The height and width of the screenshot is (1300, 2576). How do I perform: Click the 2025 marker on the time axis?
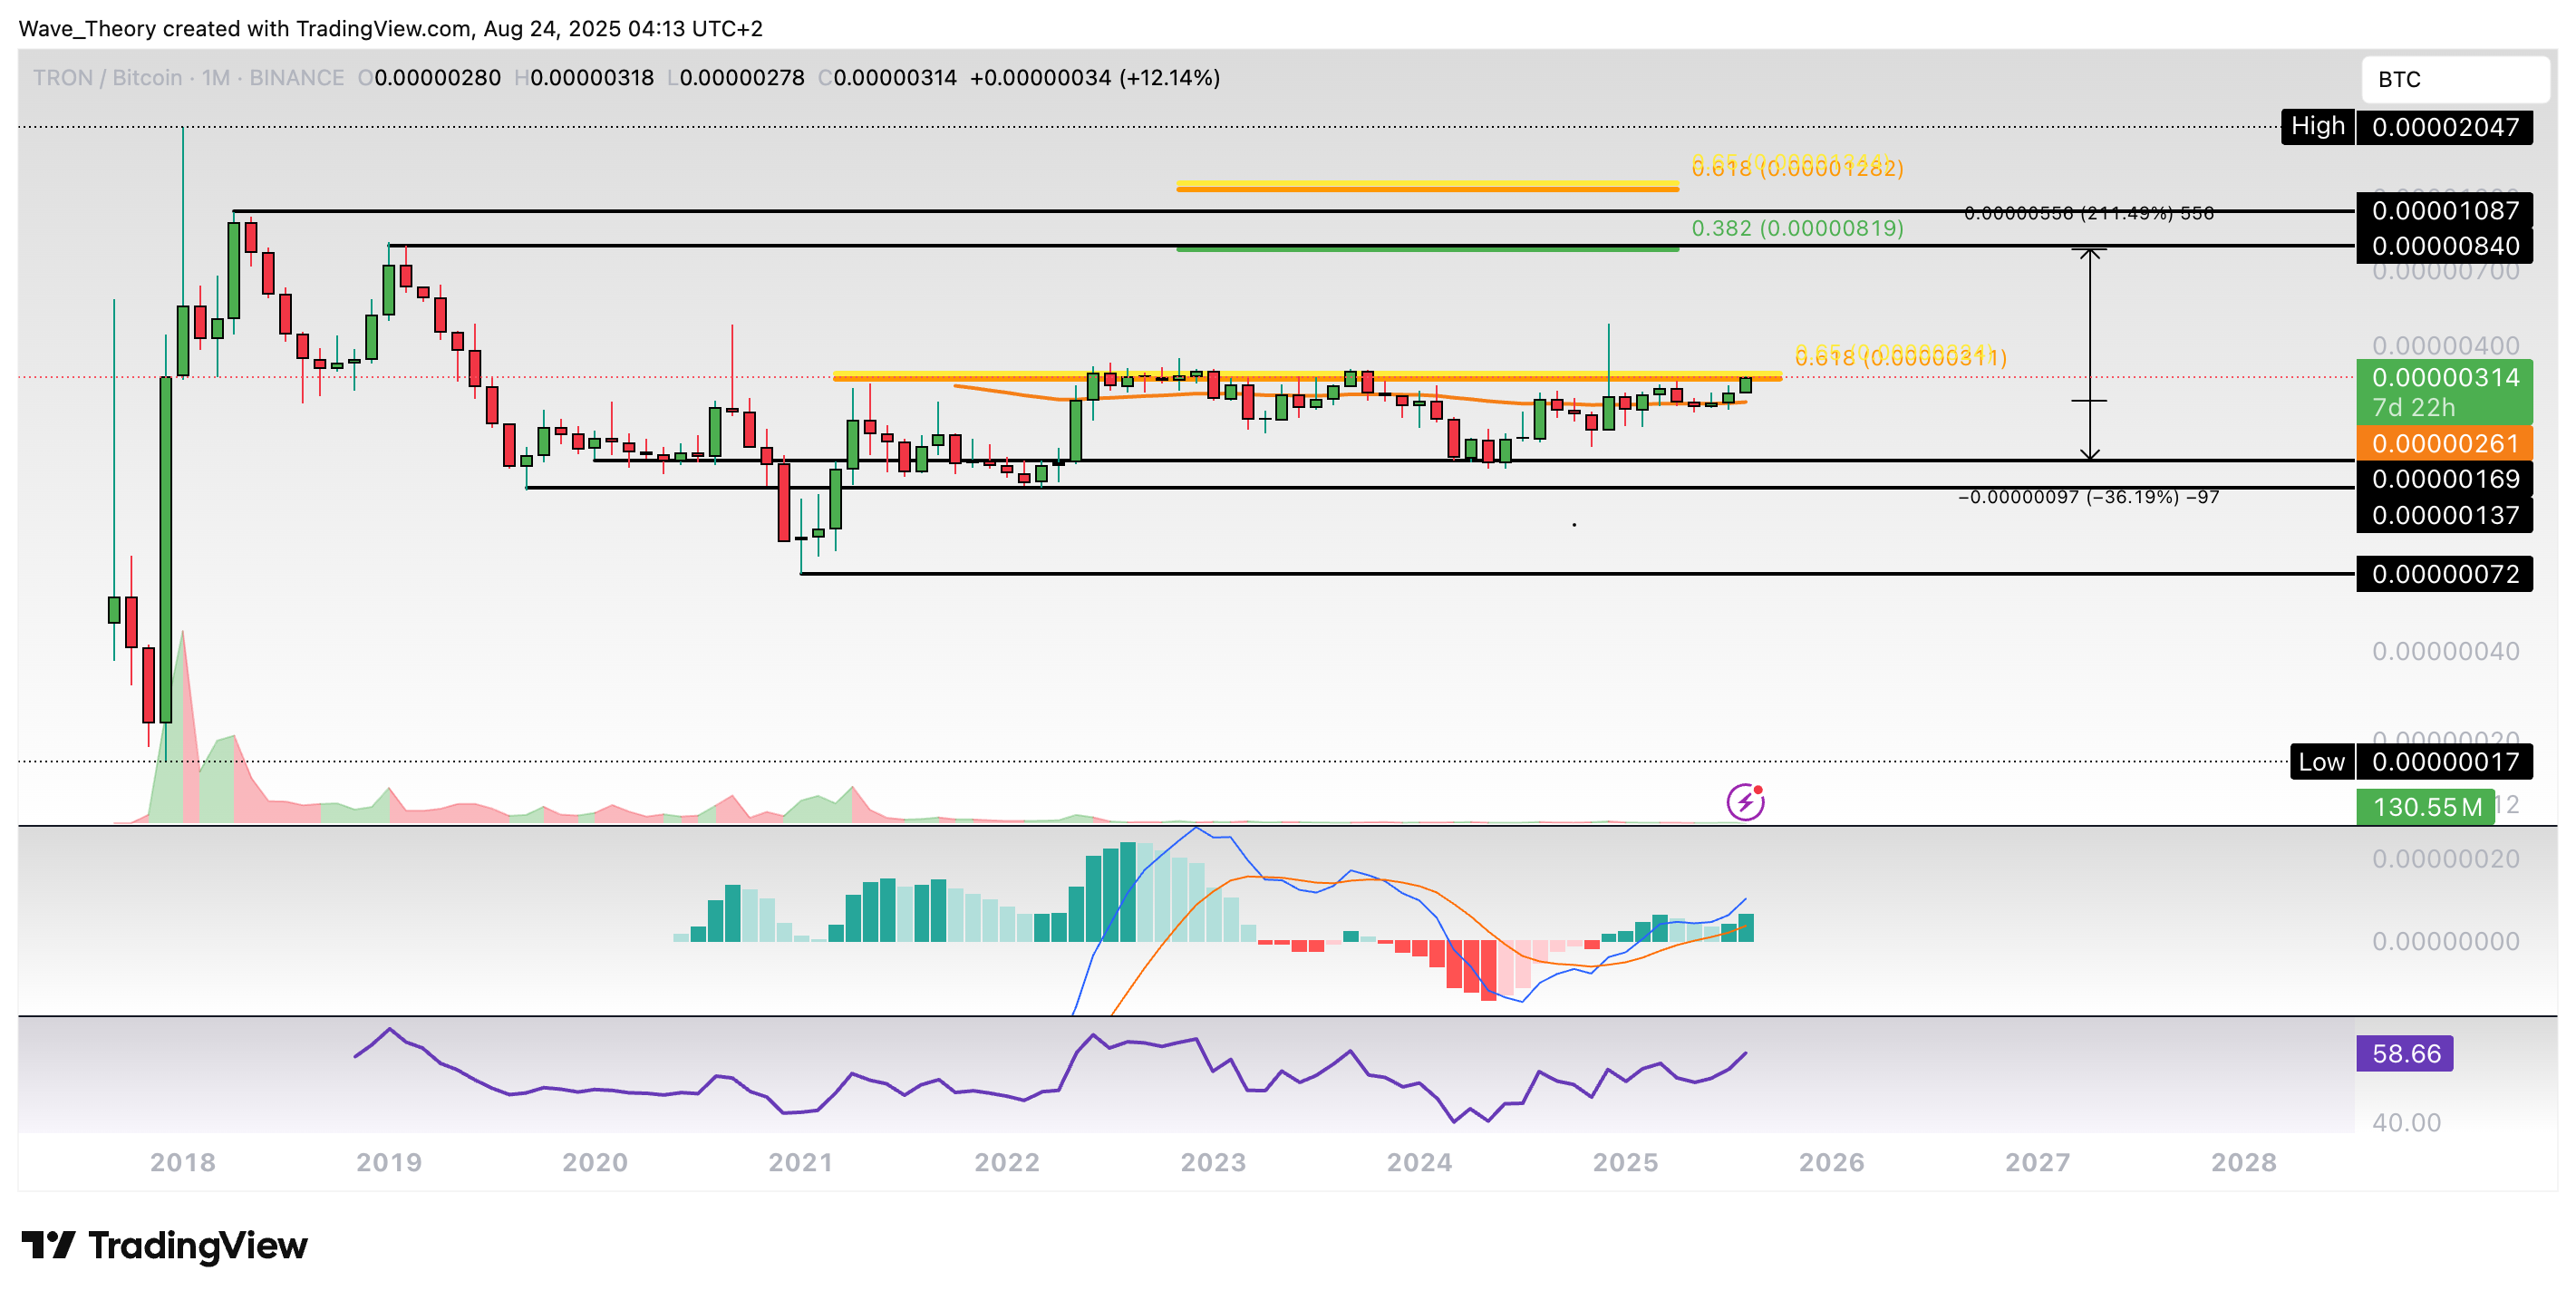[1625, 1162]
